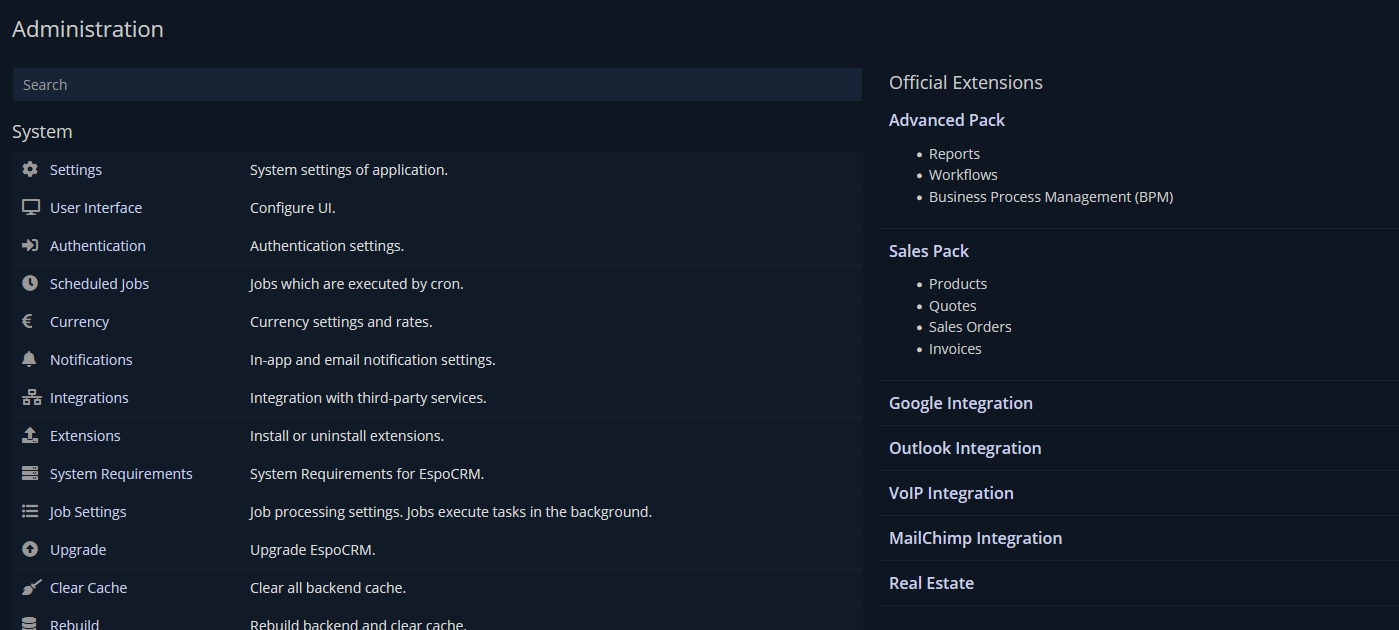Click 'Integration with third-party services.' text
This screenshot has width=1399, height=630.
coord(368,398)
